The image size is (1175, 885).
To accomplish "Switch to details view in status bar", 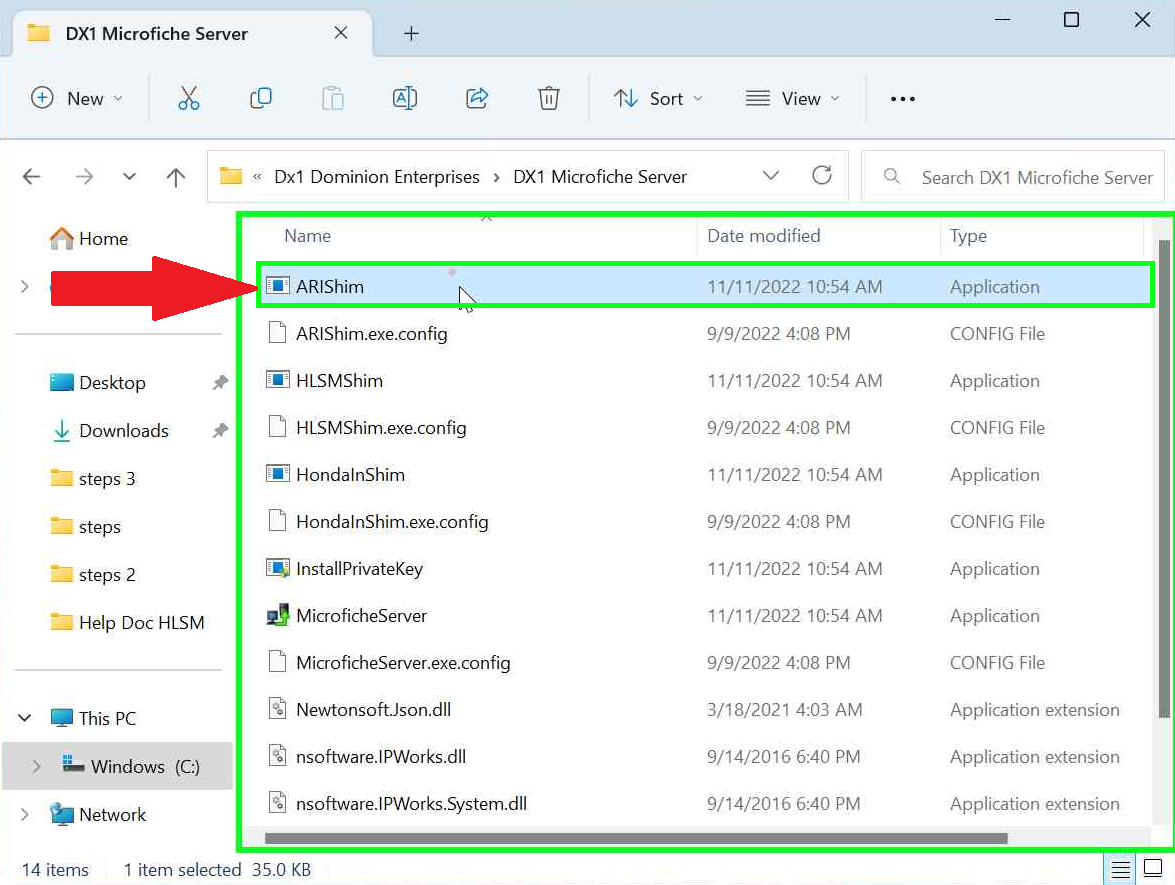I will [1120, 869].
